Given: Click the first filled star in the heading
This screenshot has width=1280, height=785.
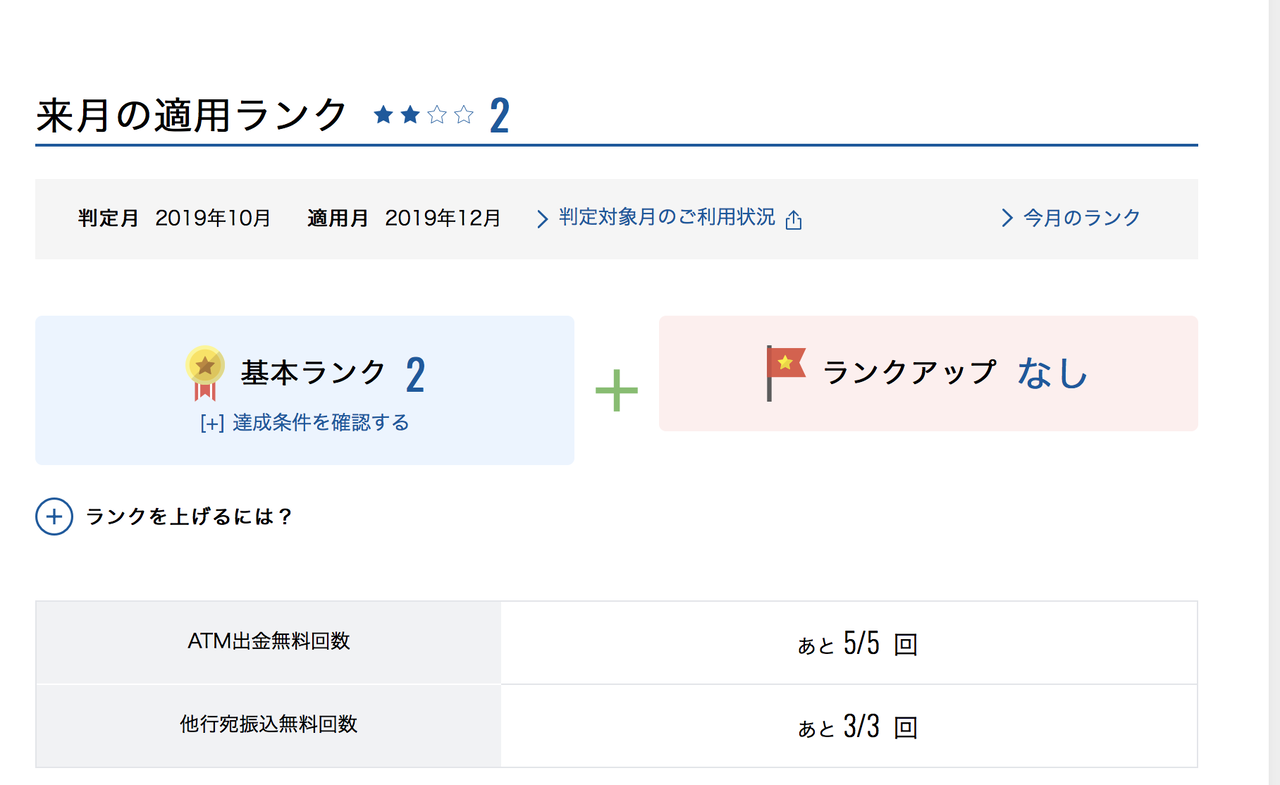Looking at the screenshot, I should (x=383, y=116).
